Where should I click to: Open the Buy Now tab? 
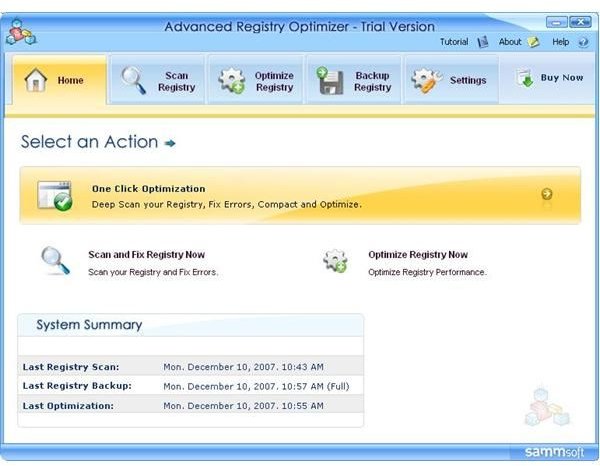[549, 78]
